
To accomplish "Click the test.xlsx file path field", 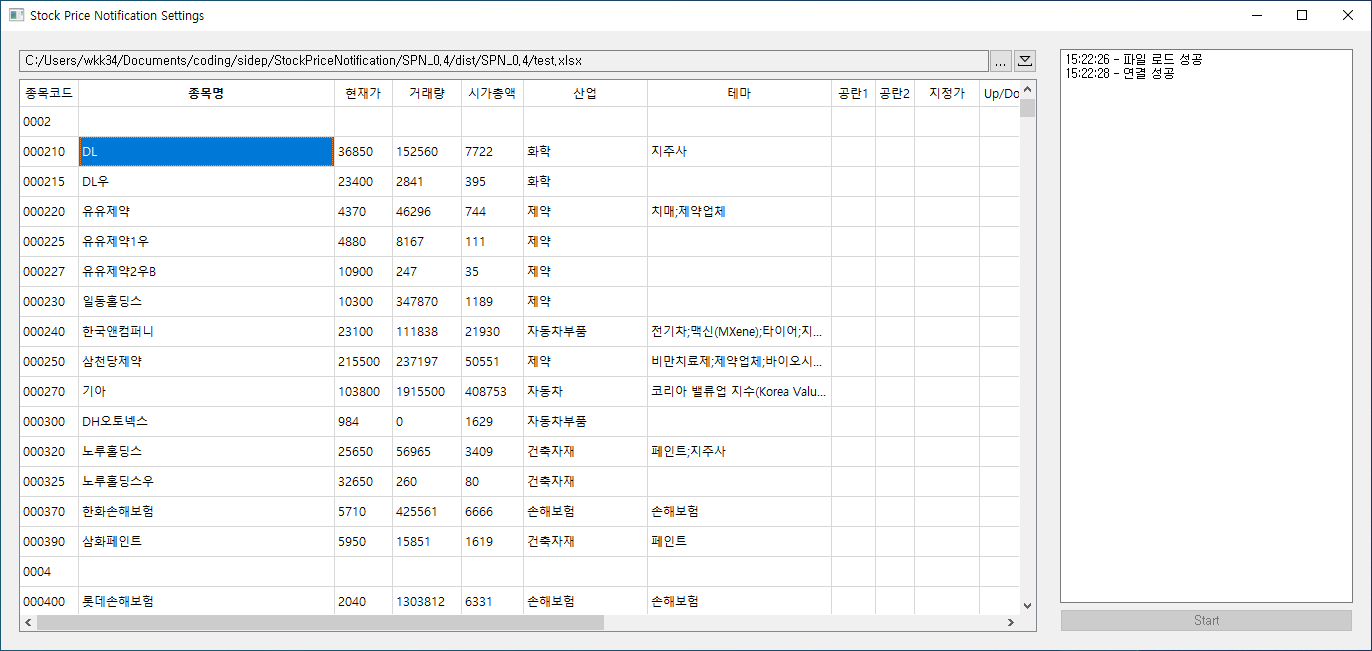I will [503, 61].
